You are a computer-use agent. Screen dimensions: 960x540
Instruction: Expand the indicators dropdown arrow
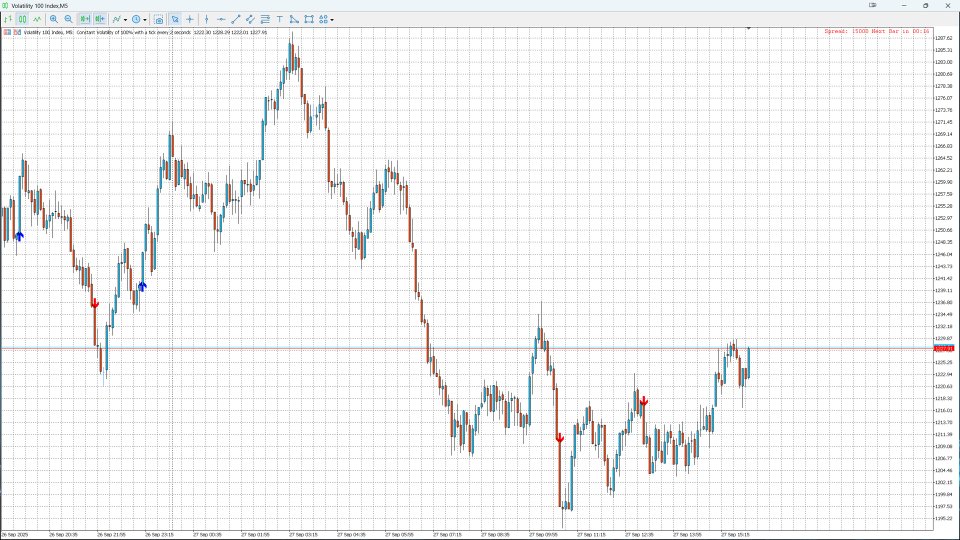(x=126, y=20)
